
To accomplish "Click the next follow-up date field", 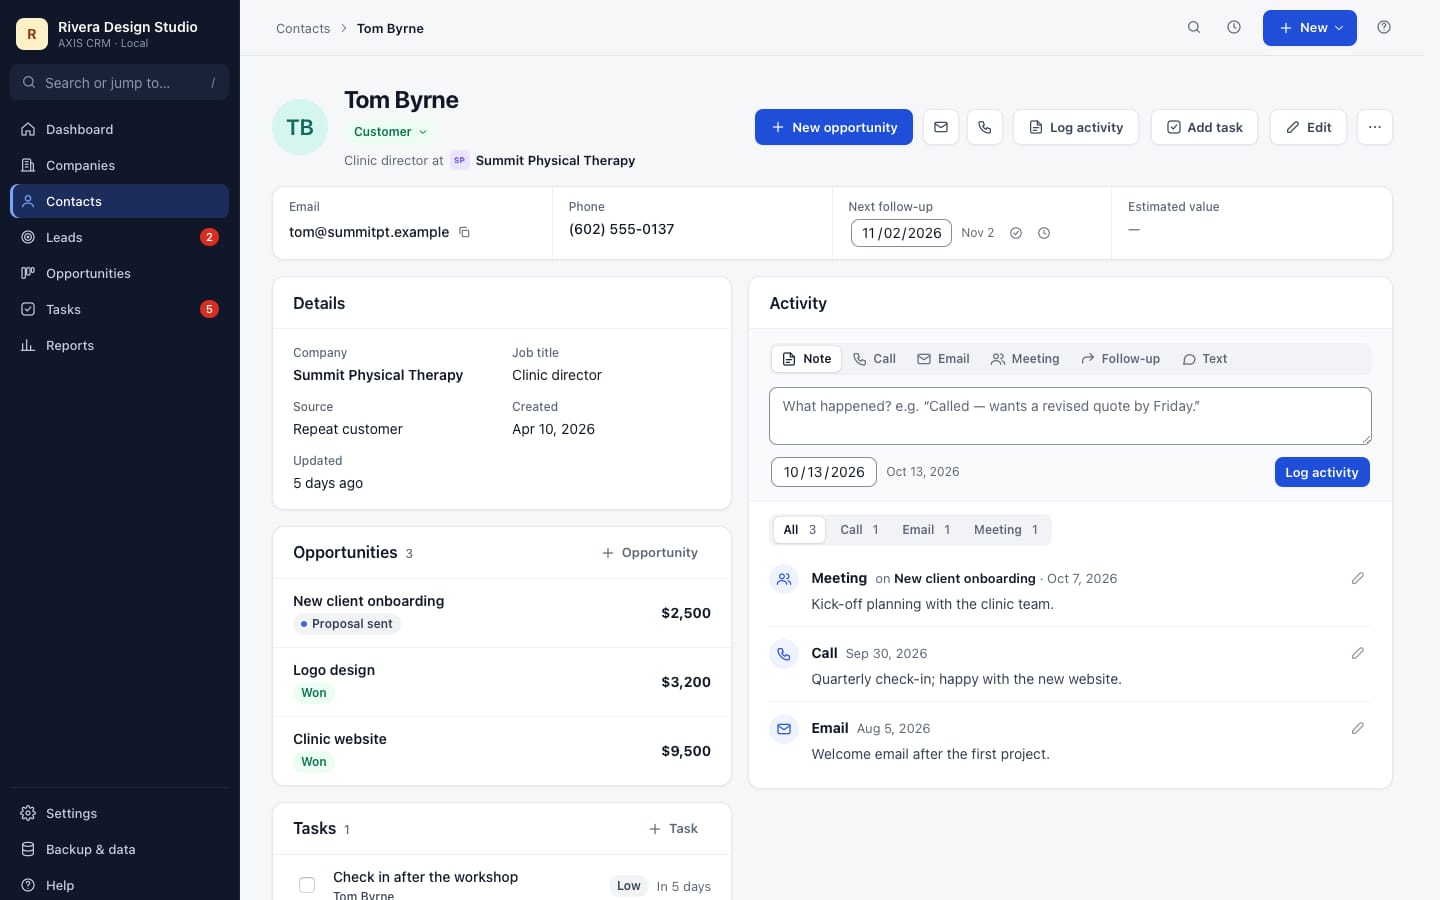I will (x=901, y=233).
